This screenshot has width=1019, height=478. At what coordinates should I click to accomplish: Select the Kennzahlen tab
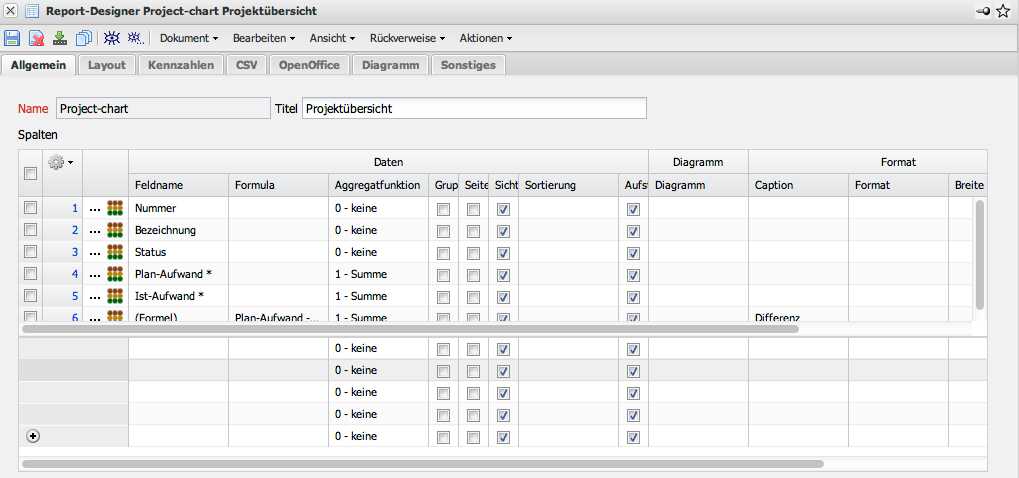pyautogui.click(x=180, y=65)
